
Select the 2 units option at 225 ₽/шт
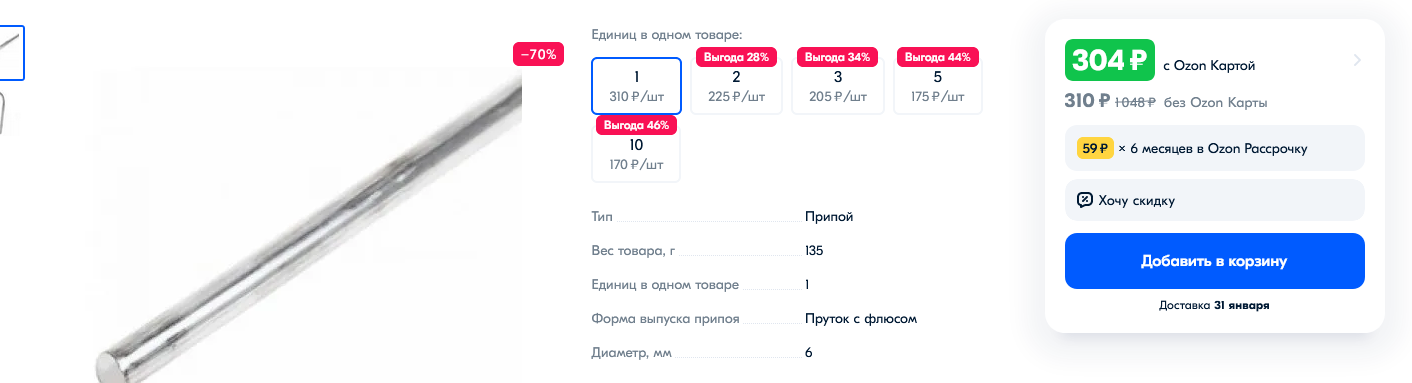(x=736, y=86)
